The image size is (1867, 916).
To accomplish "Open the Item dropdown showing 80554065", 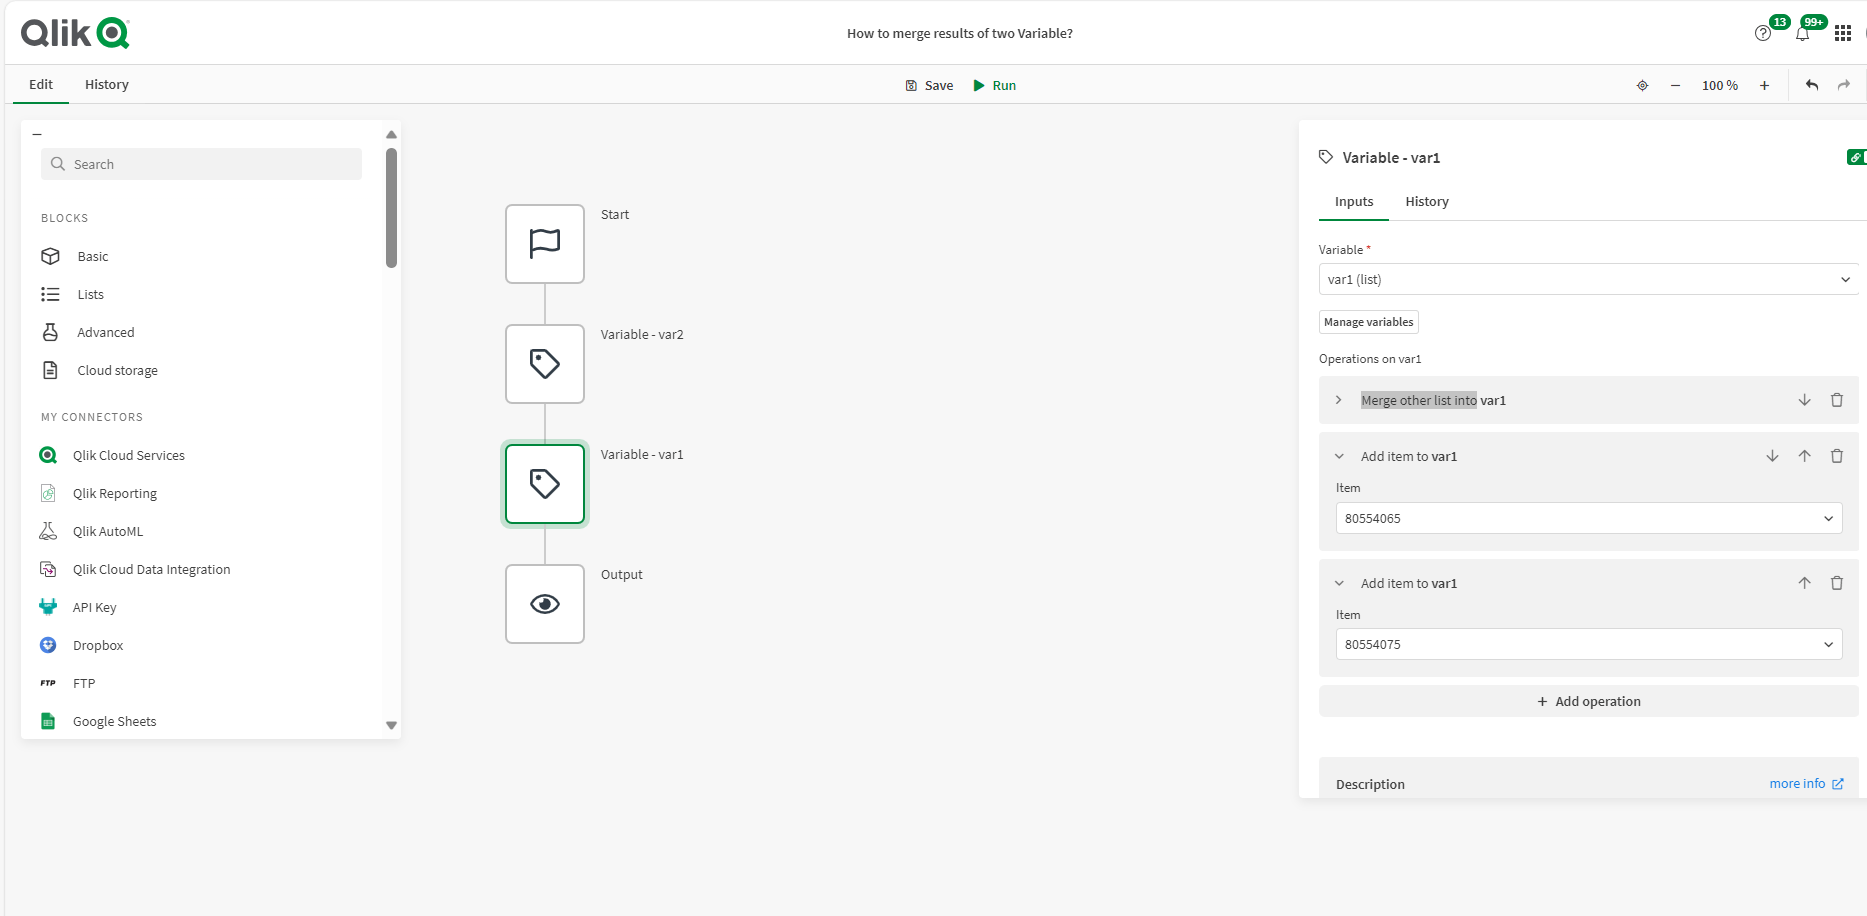I will click(1589, 518).
